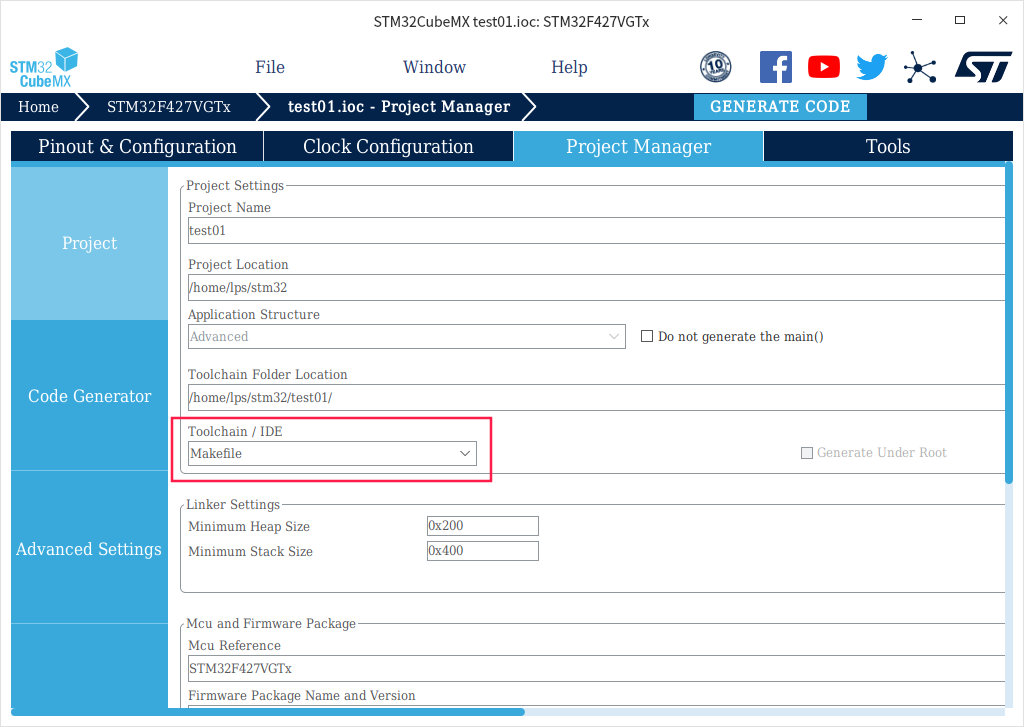
Task: Click the ST community network icon
Action: [x=920, y=67]
